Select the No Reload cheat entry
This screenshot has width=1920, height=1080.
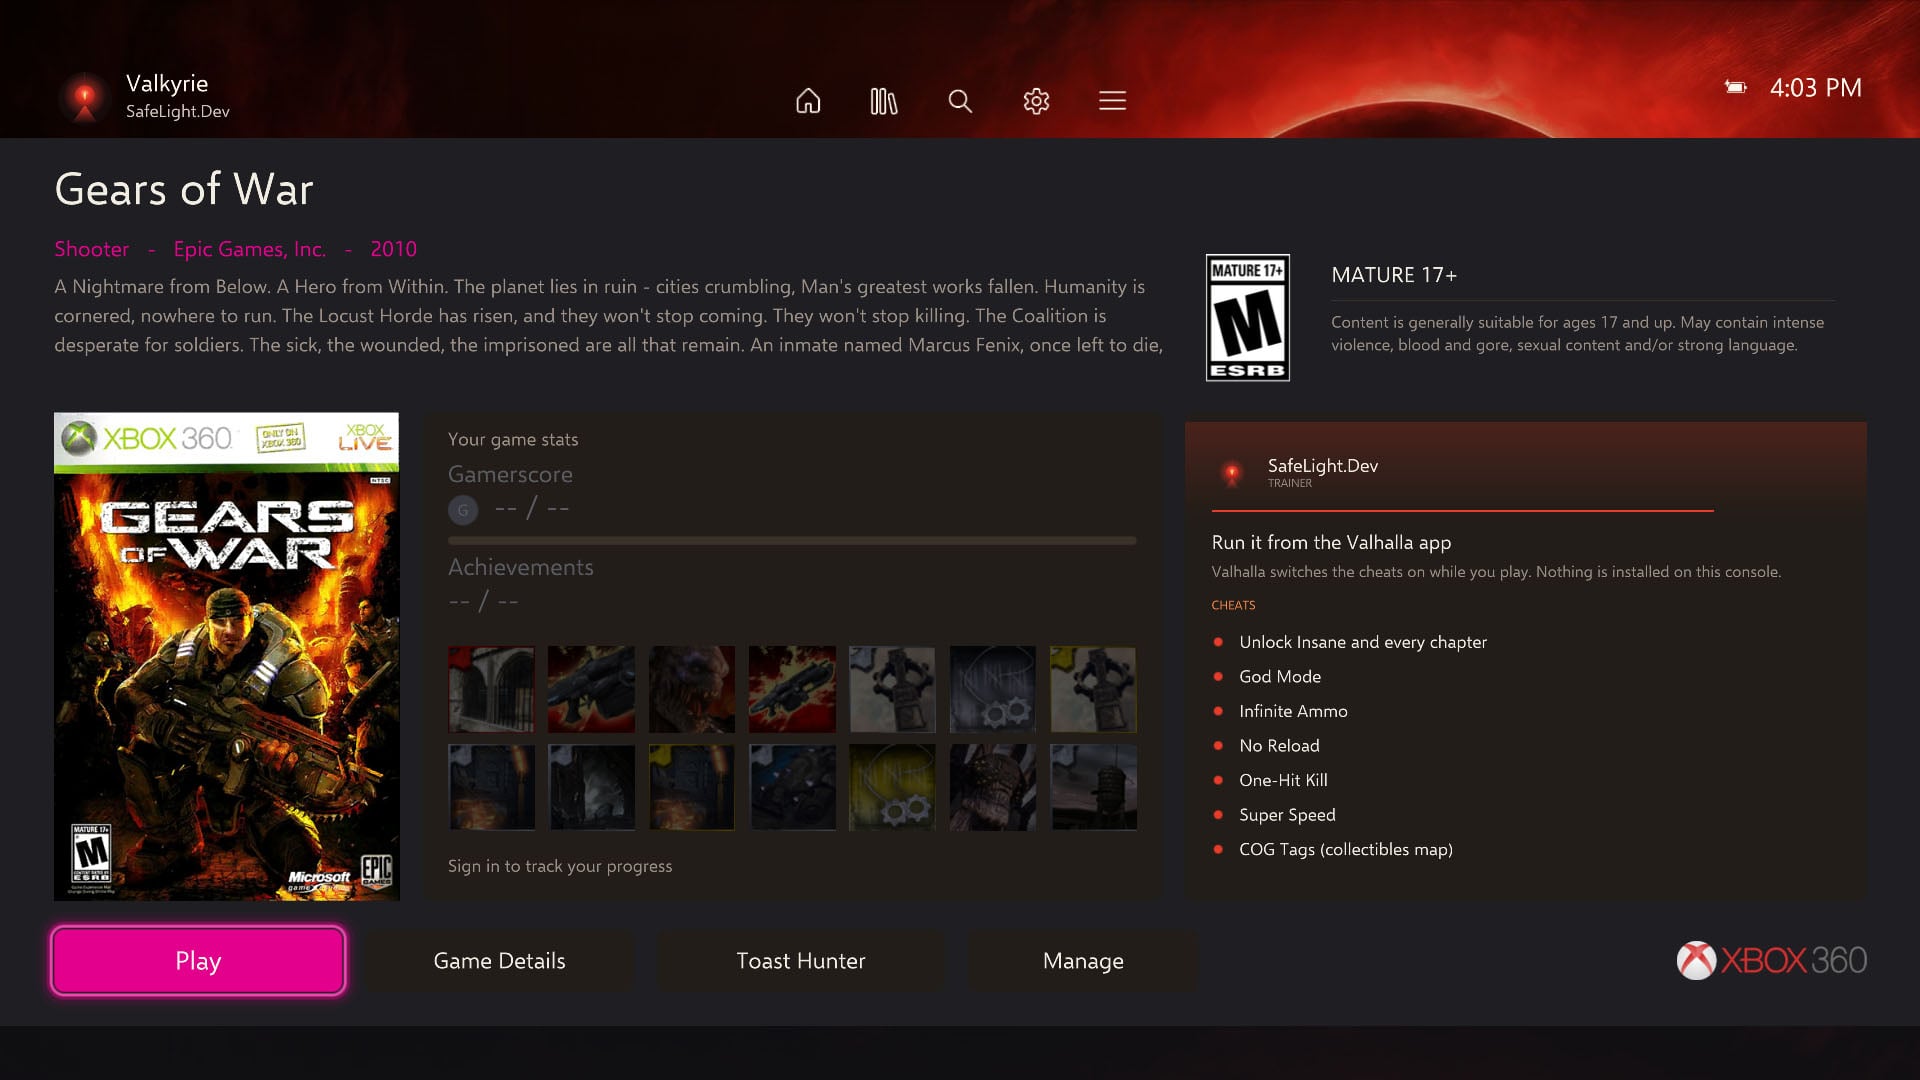click(1279, 746)
